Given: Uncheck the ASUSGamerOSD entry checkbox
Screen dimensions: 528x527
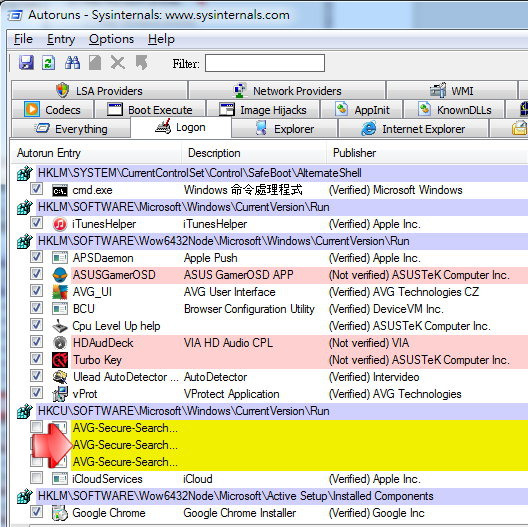Looking at the screenshot, I should click(36, 273).
